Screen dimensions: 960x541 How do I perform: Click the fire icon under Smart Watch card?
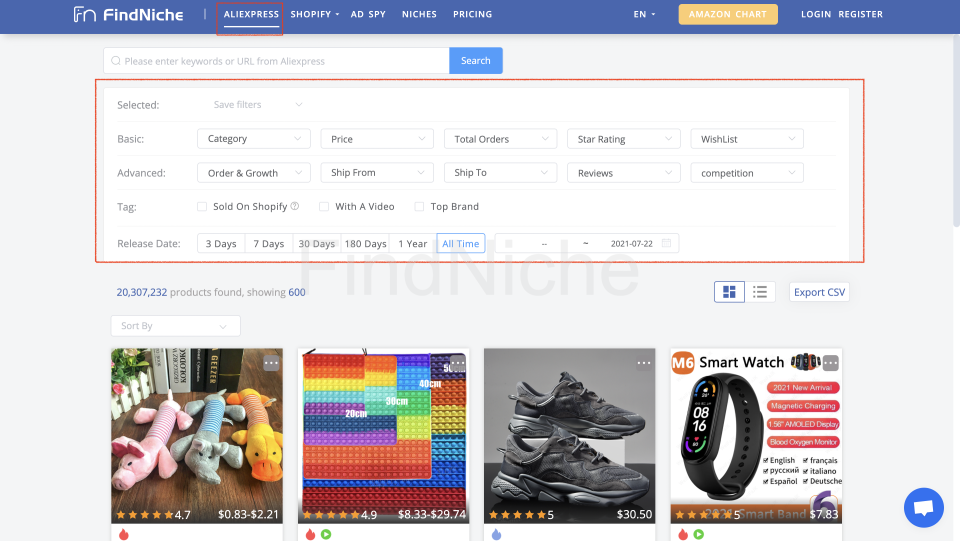point(683,534)
